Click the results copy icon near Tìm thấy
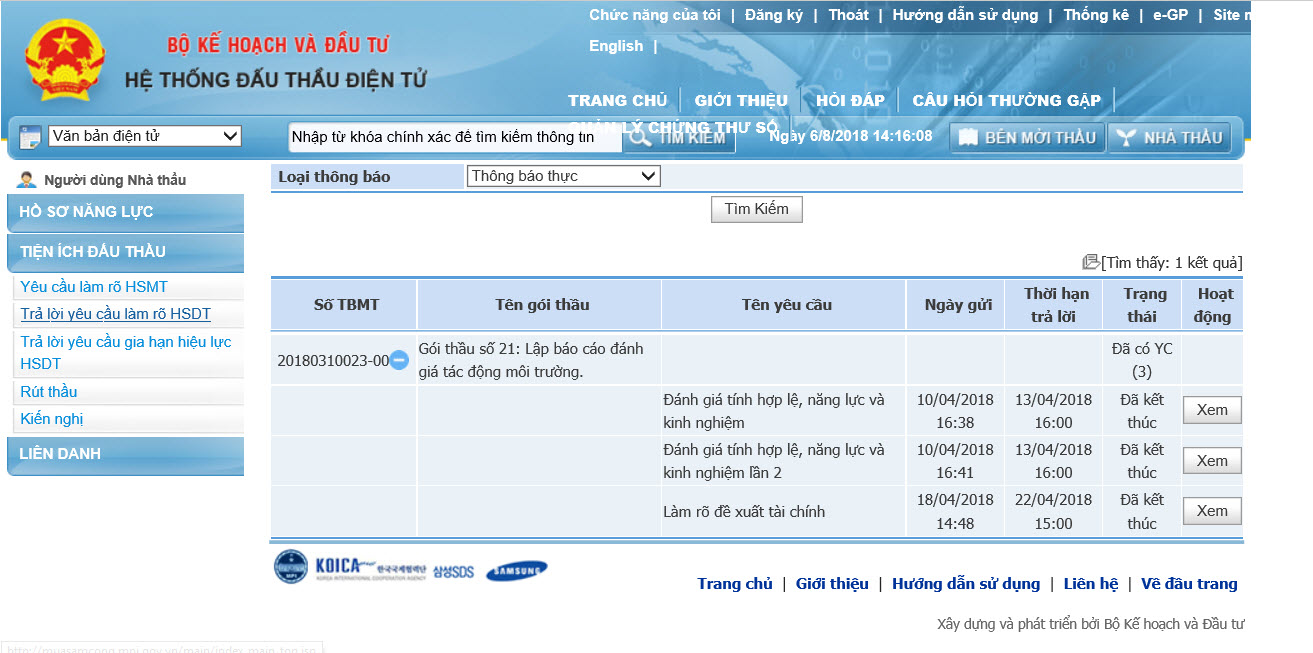 tap(1091, 262)
